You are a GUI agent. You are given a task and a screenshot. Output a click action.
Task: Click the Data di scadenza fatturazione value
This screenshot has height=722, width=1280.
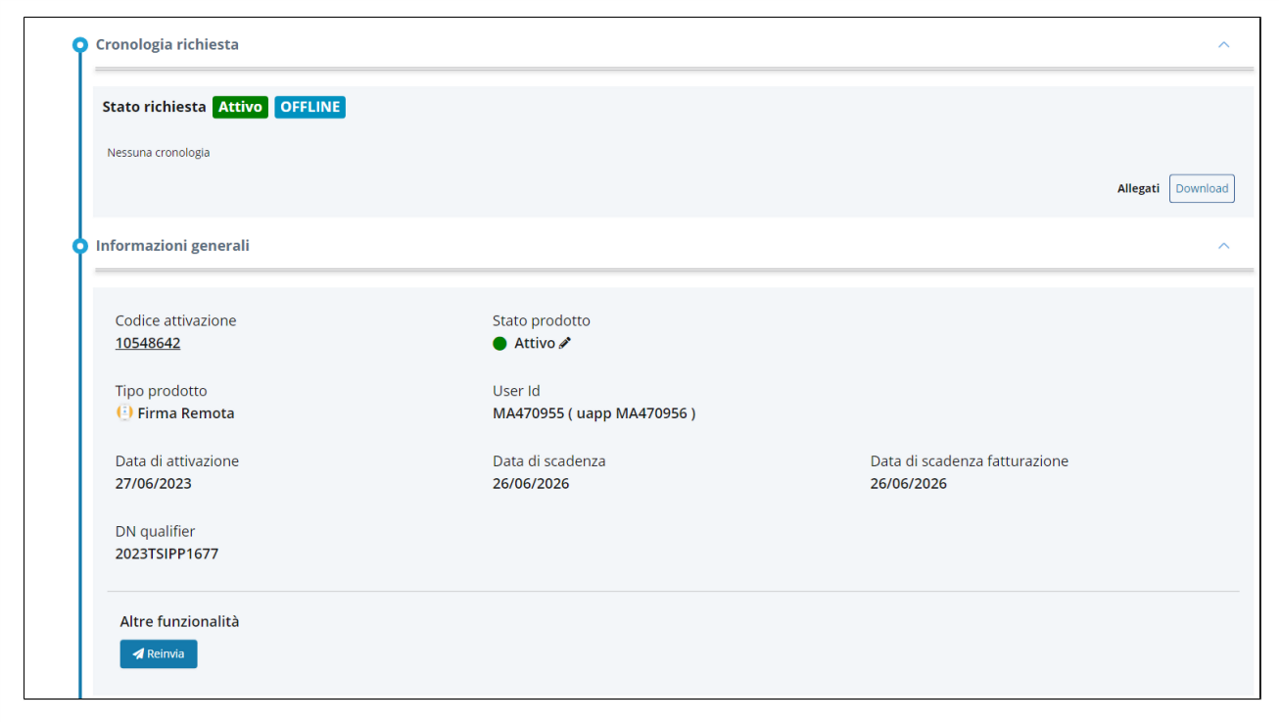click(908, 484)
